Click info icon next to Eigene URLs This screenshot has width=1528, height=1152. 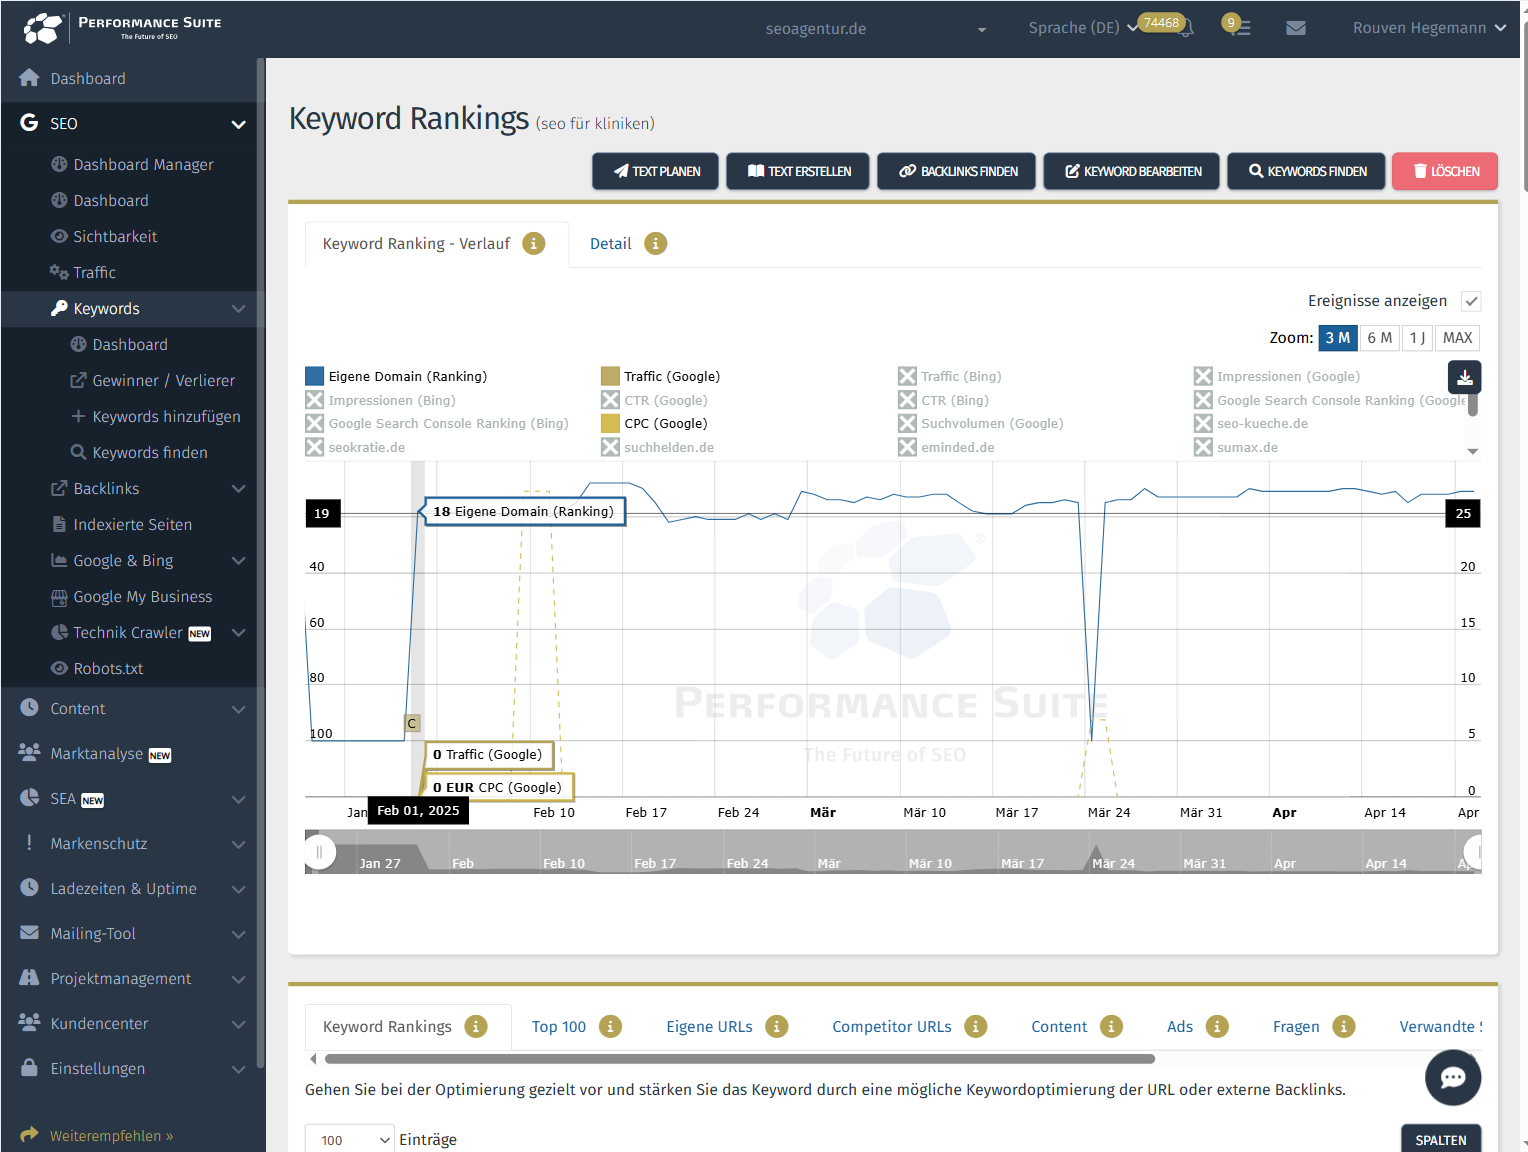click(777, 1027)
